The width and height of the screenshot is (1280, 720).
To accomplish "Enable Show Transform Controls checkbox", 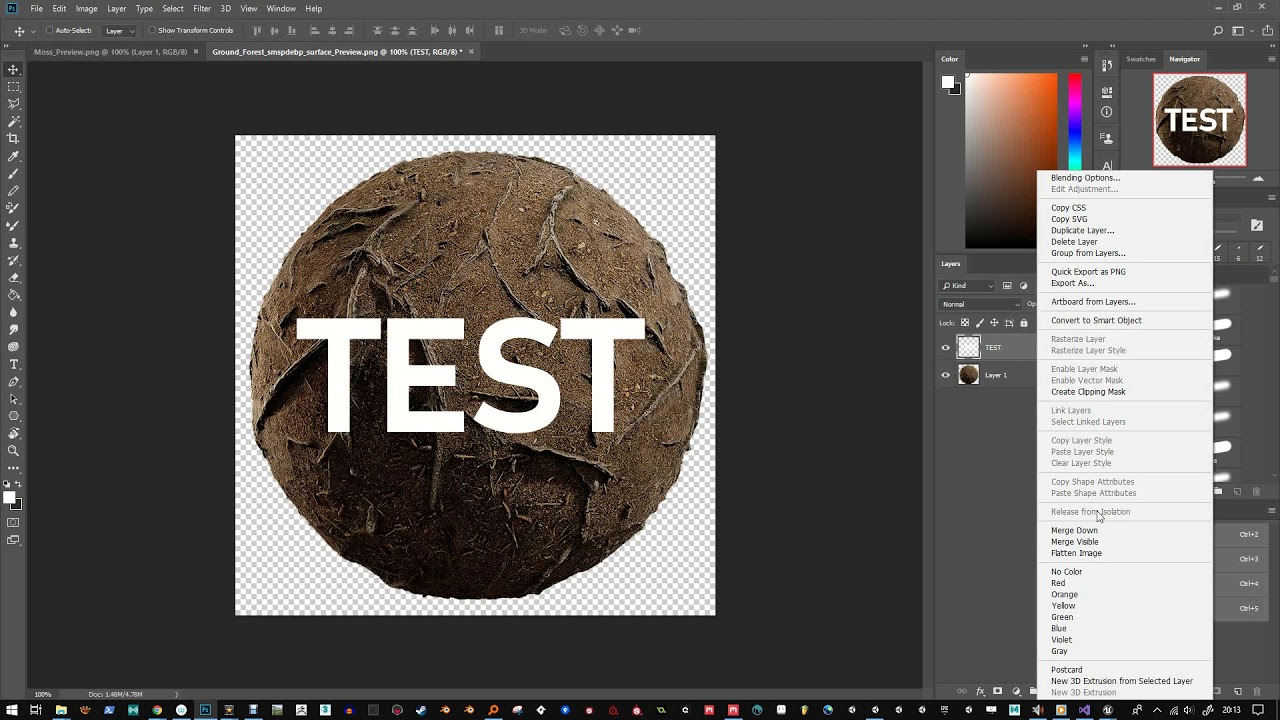I will pos(152,30).
